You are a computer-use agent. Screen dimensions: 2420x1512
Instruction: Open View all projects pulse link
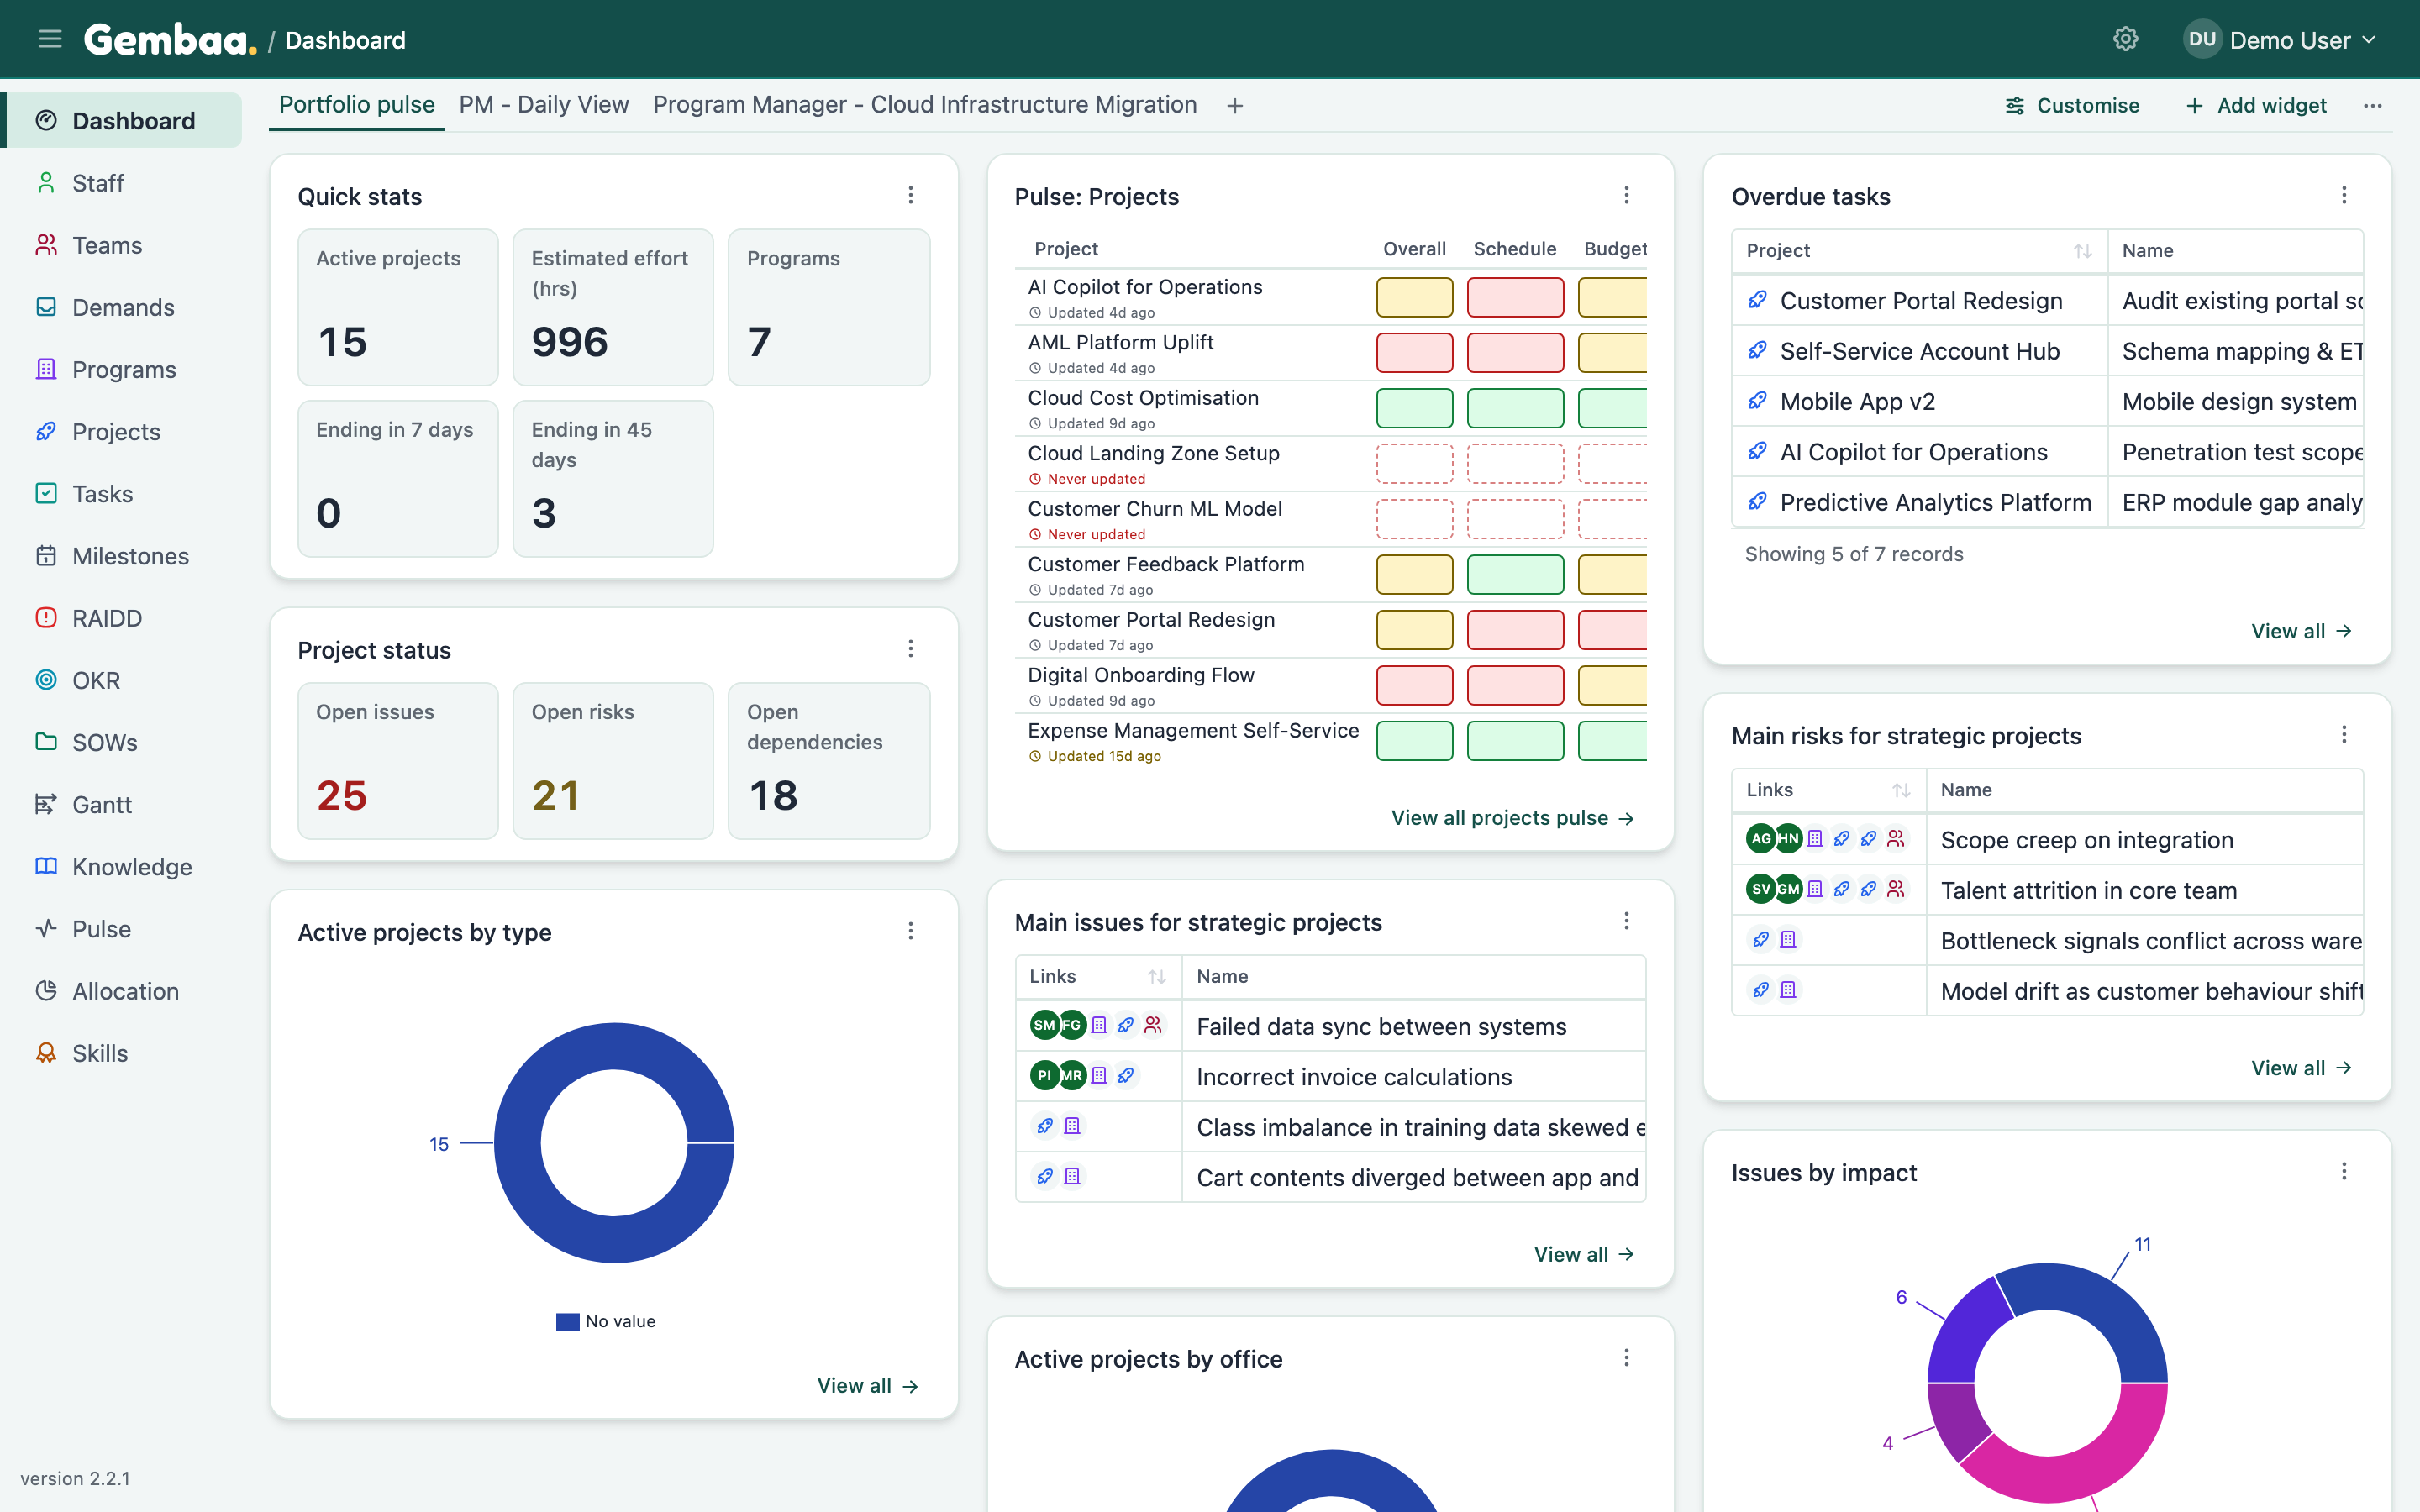(1513, 818)
